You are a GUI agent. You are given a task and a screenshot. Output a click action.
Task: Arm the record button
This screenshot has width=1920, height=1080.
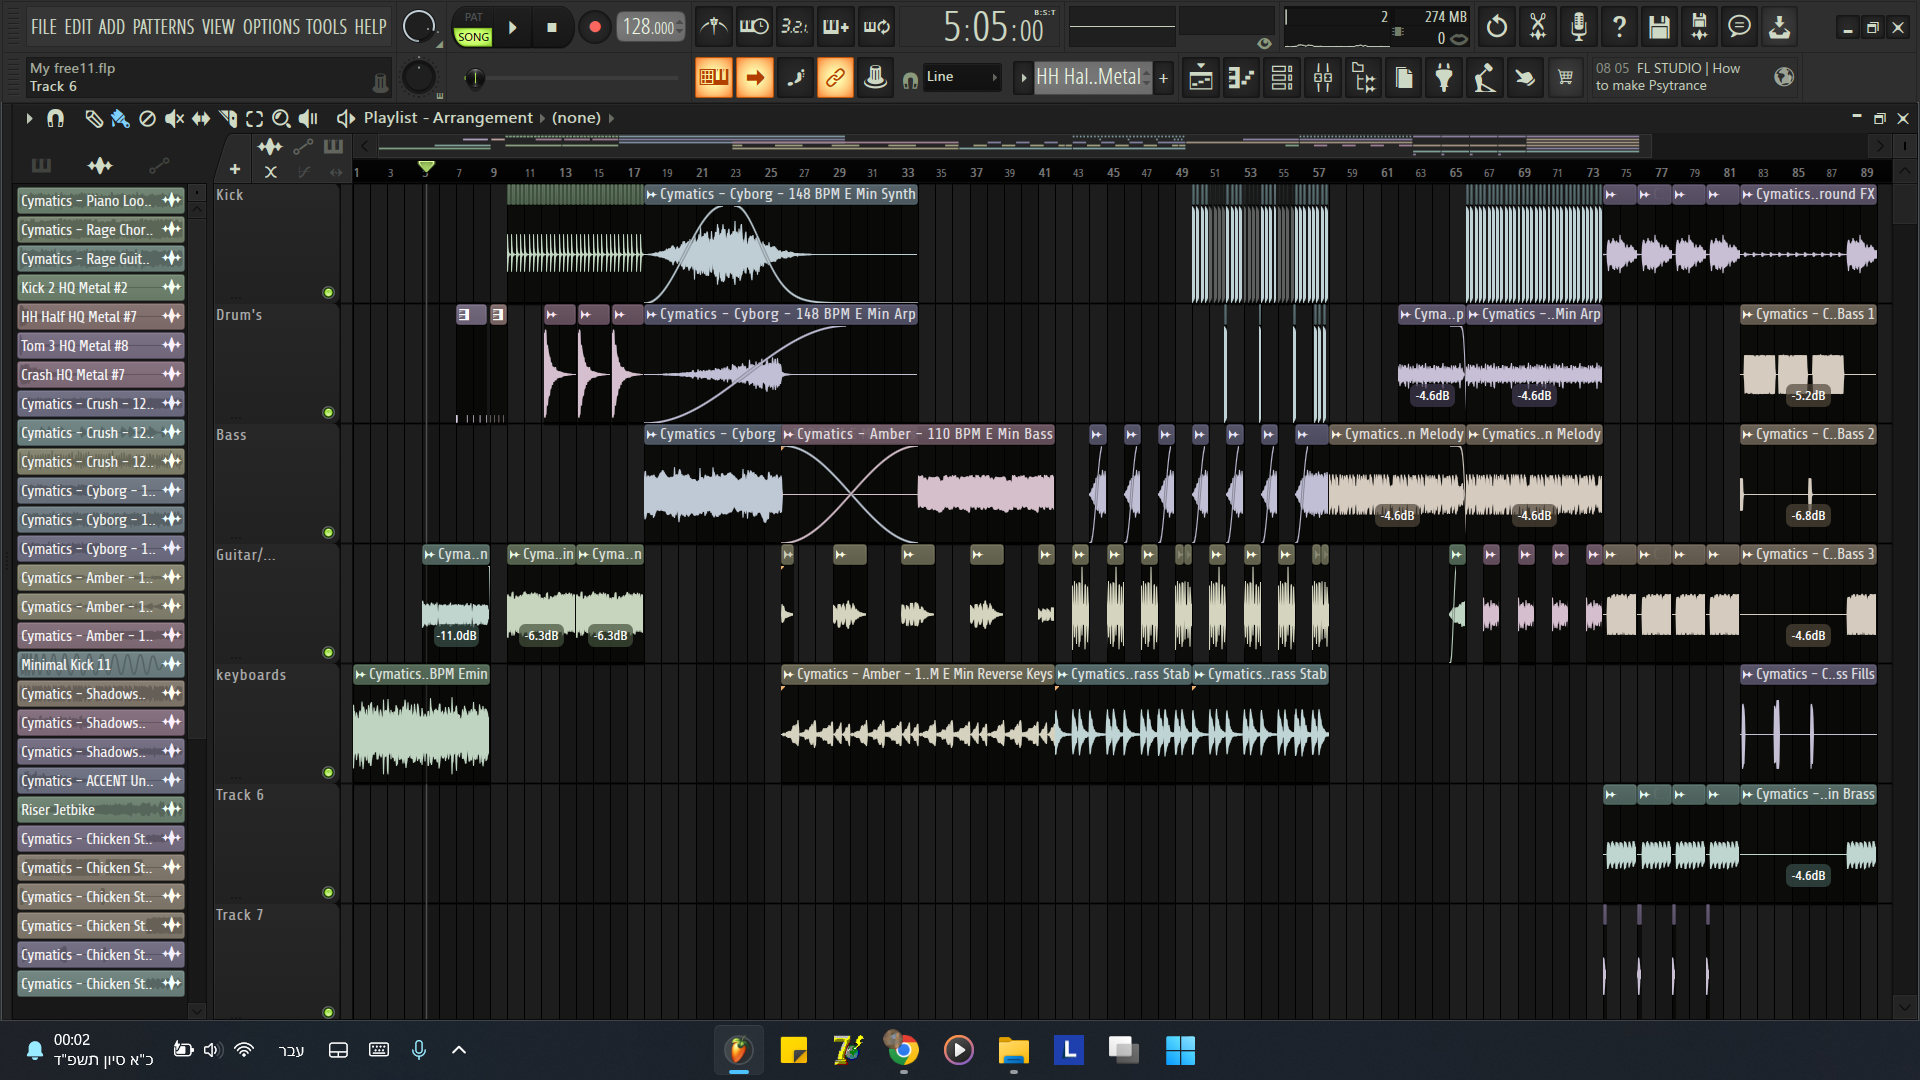tap(595, 27)
